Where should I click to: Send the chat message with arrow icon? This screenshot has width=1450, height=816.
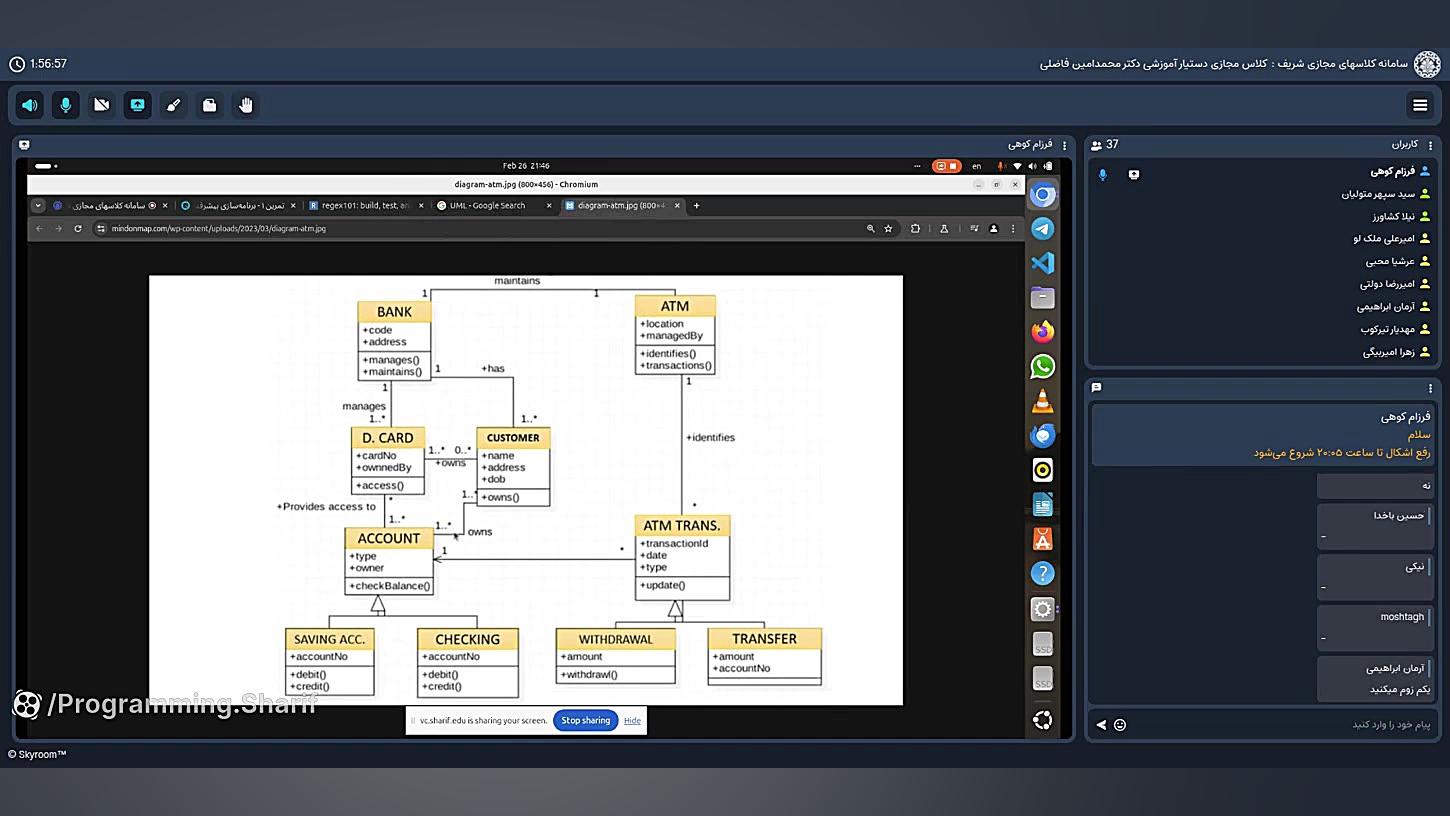click(x=1101, y=725)
